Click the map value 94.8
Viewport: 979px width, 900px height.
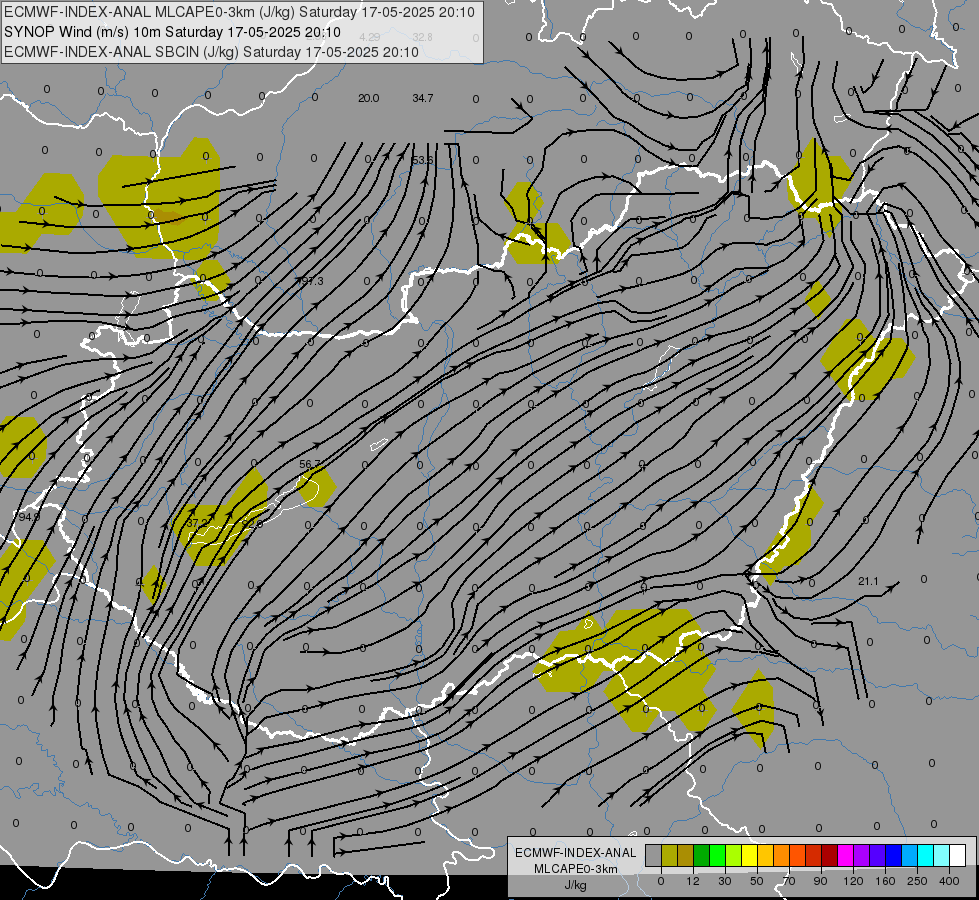tap(29, 517)
